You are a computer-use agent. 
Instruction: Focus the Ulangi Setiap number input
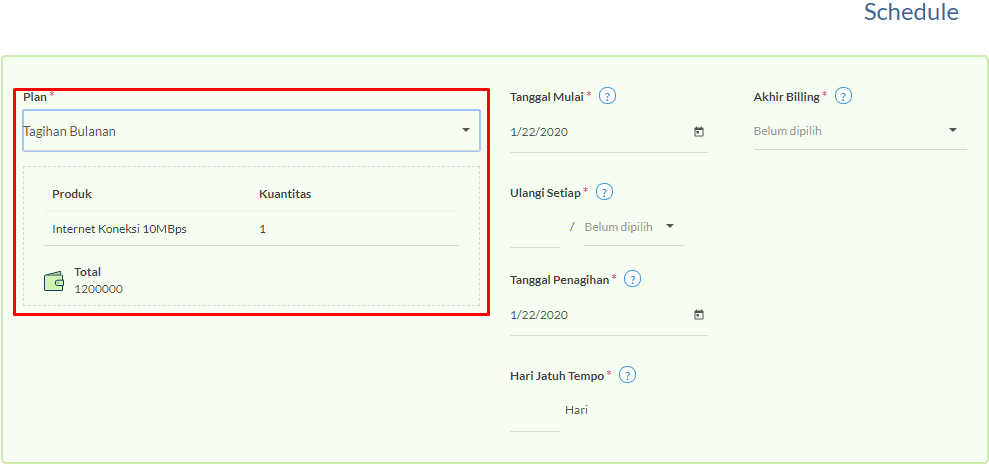coord(534,228)
